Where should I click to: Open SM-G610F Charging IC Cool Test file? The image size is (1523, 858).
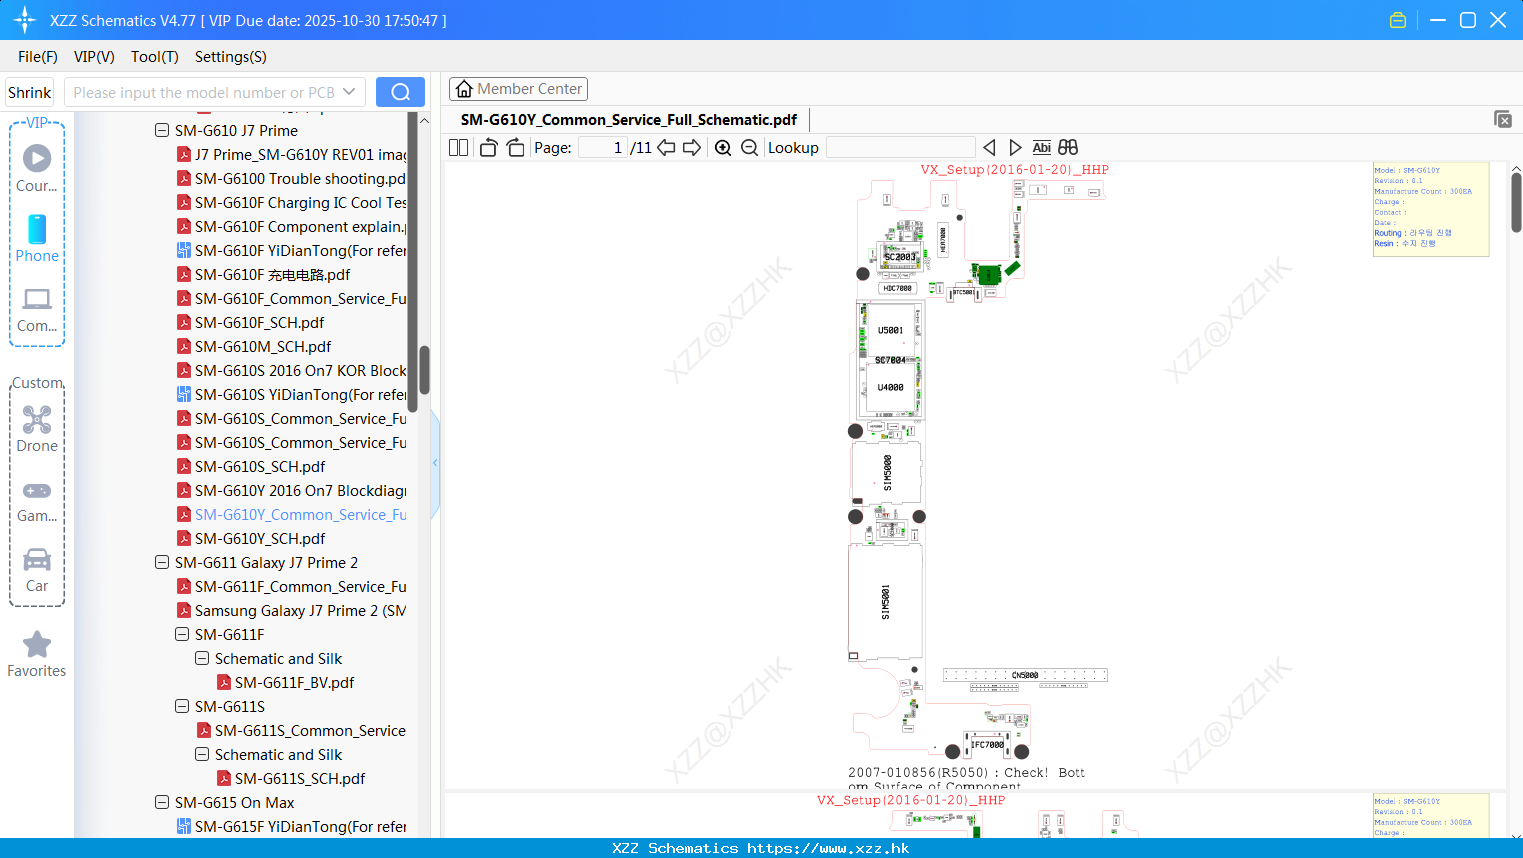tap(291, 202)
